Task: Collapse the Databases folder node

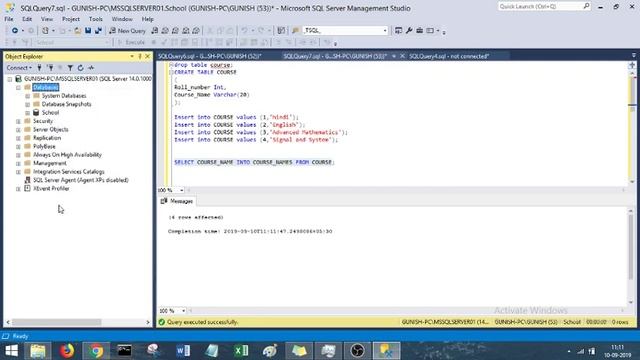Action: point(18,87)
